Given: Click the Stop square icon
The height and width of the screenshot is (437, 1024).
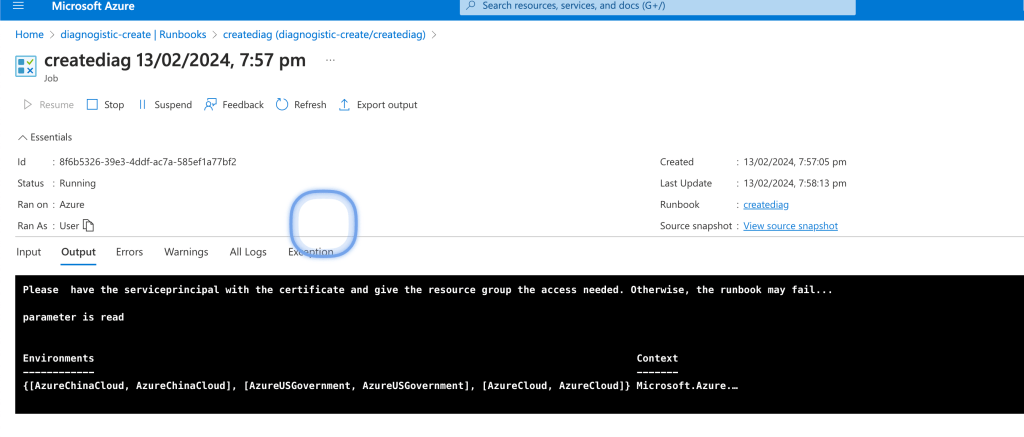Looking at the screenshot, I should coord(92,105).
